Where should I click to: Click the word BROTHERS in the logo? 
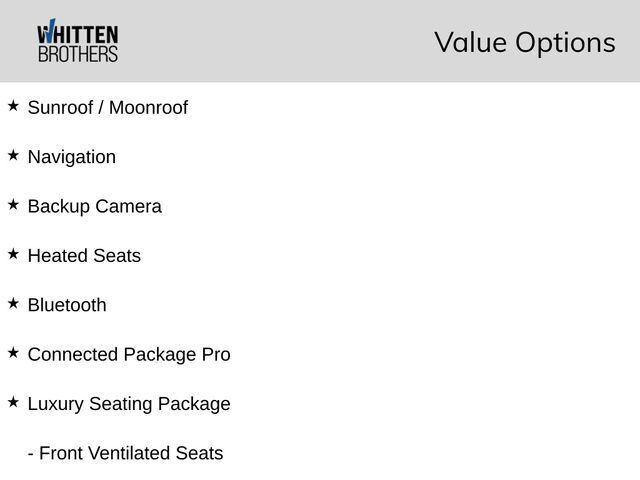(x=78, y=54)
